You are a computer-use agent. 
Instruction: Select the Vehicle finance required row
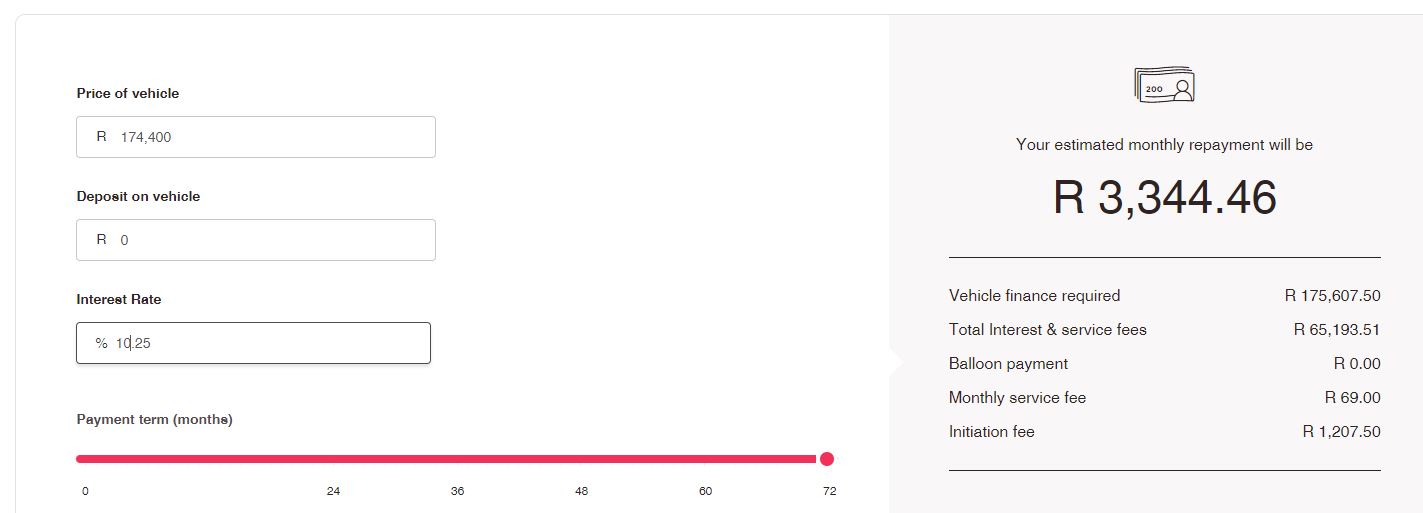tap(1165, 296)
